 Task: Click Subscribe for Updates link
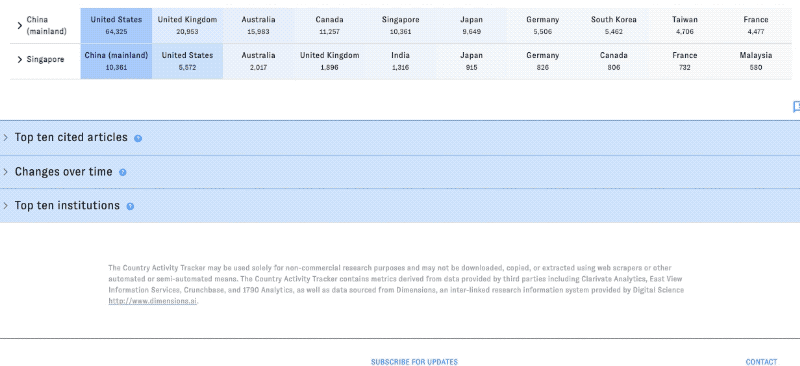pos(414,362)
